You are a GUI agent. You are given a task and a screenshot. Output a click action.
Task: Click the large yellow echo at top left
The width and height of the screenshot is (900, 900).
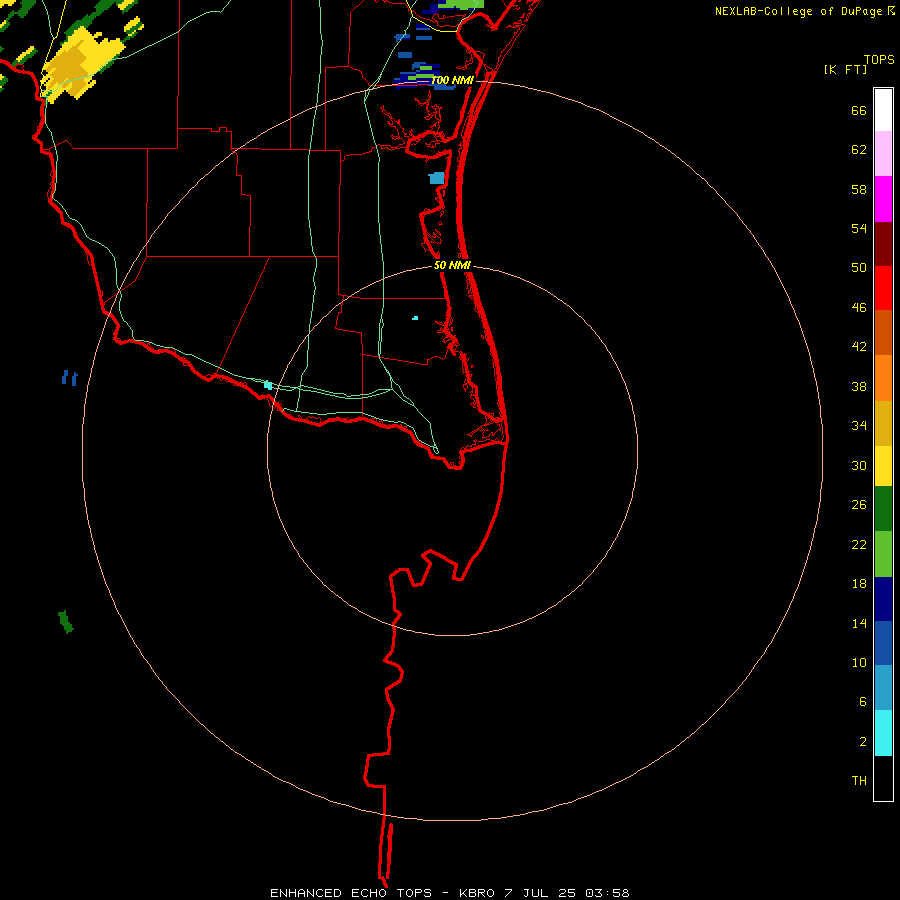pos(83,66)
